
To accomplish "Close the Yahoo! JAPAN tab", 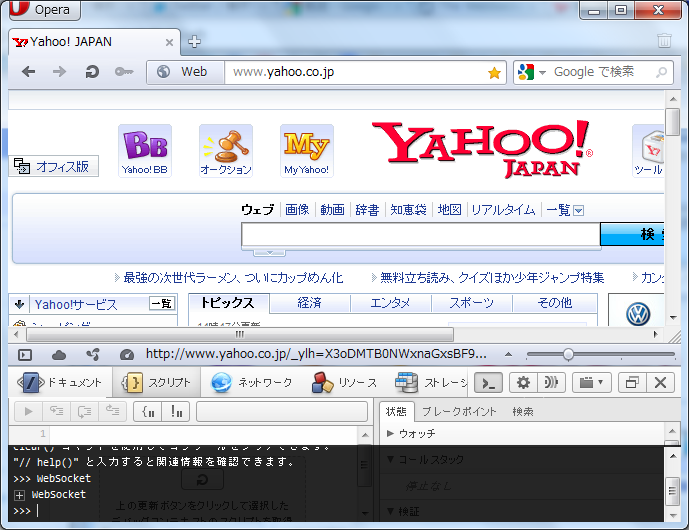I will tap(169, 42).
